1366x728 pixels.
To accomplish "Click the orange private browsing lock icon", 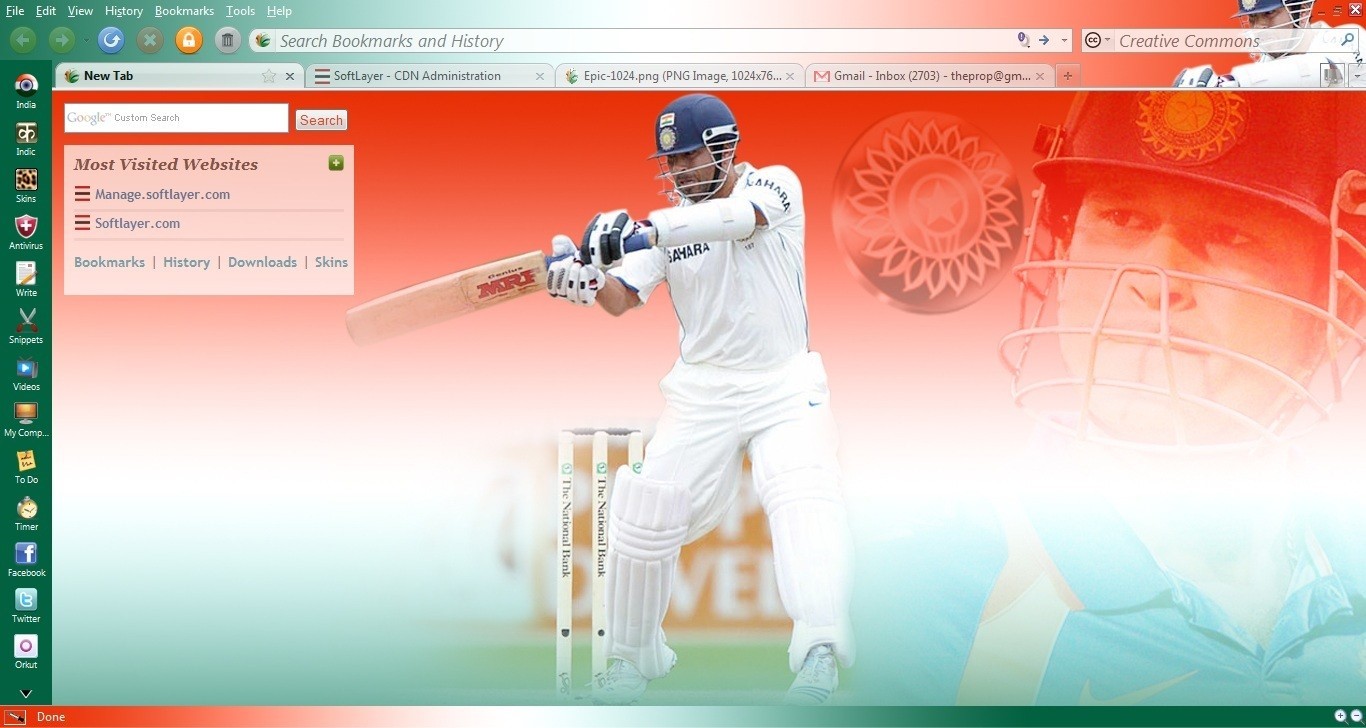I will click(188, 40).
